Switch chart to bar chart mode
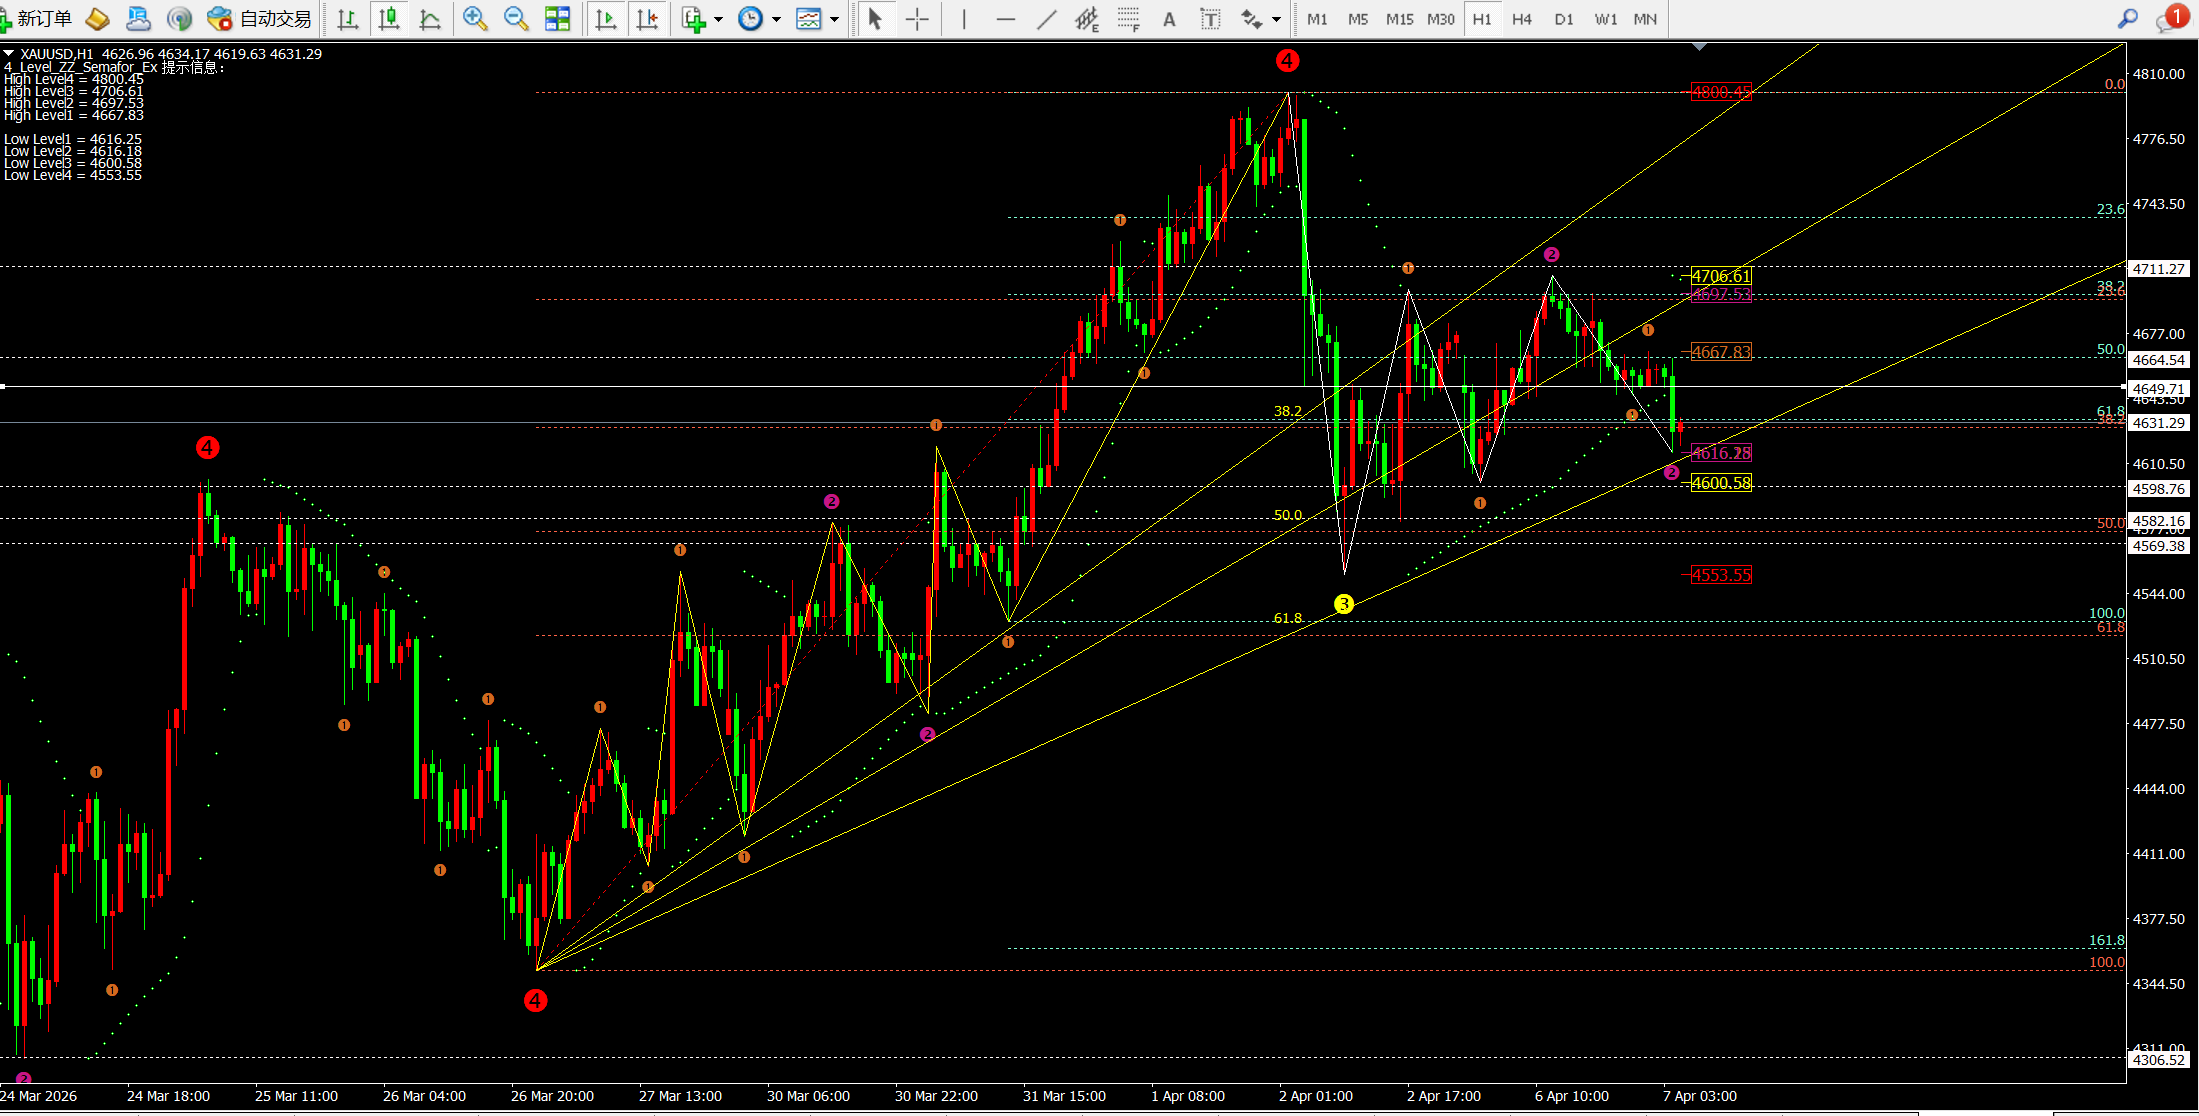Screen dimensions: 2199x1116 pyautogui.click(x=347, y=18)
